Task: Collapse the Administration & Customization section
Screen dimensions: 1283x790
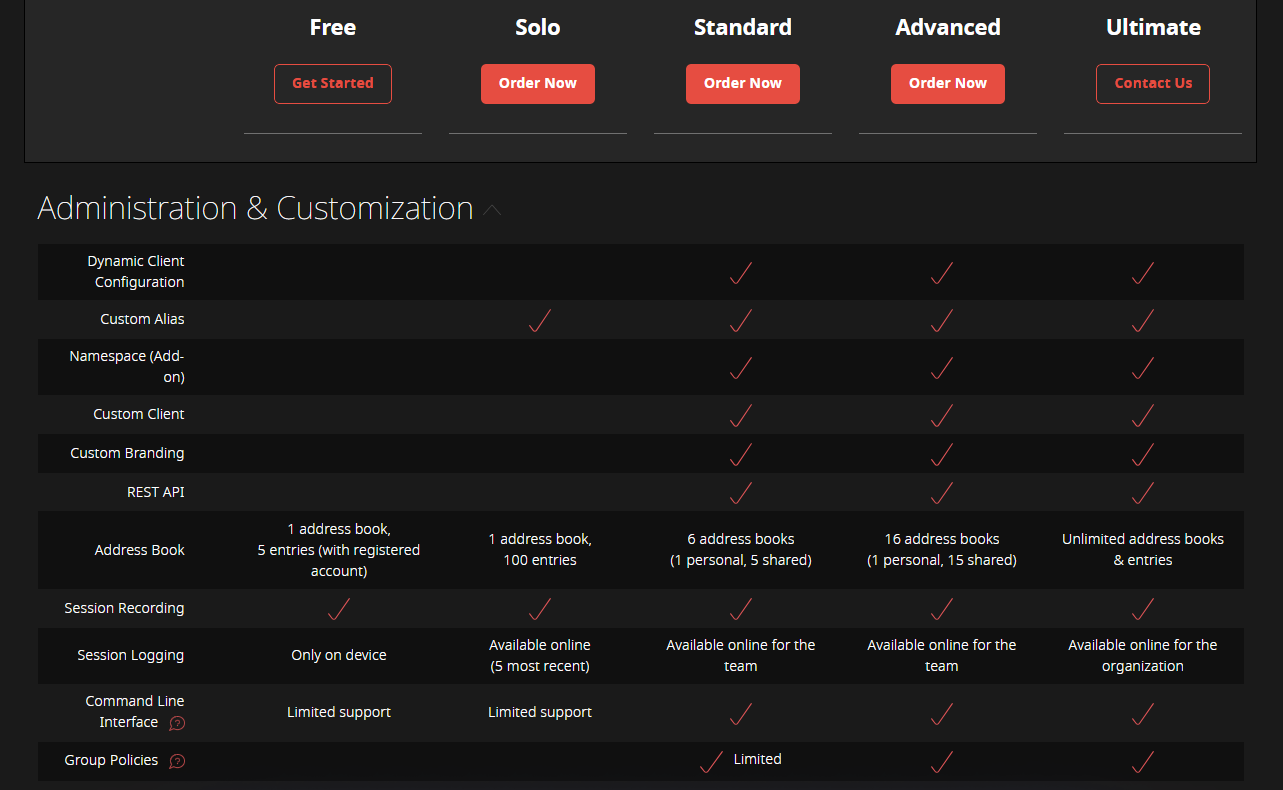Action: (x=492, y=210)
